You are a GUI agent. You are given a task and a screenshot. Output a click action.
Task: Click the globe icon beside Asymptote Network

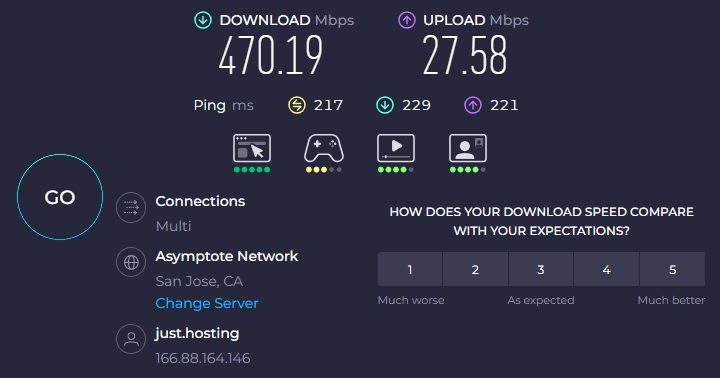131,262
